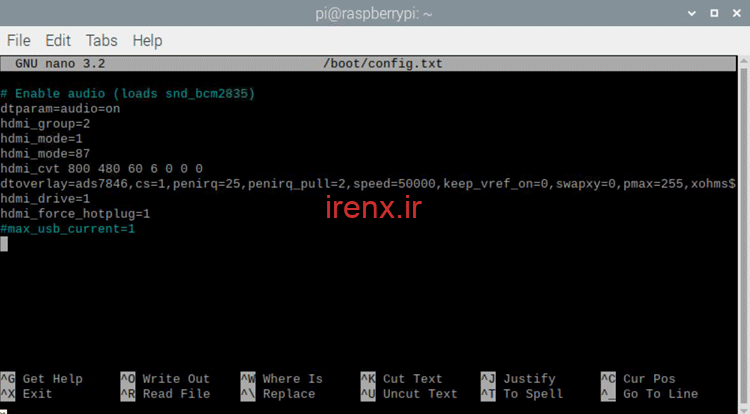Click the '^U Uncut Text' shortcut
This screenshot has height=414, width=750.
click(409, 394)
